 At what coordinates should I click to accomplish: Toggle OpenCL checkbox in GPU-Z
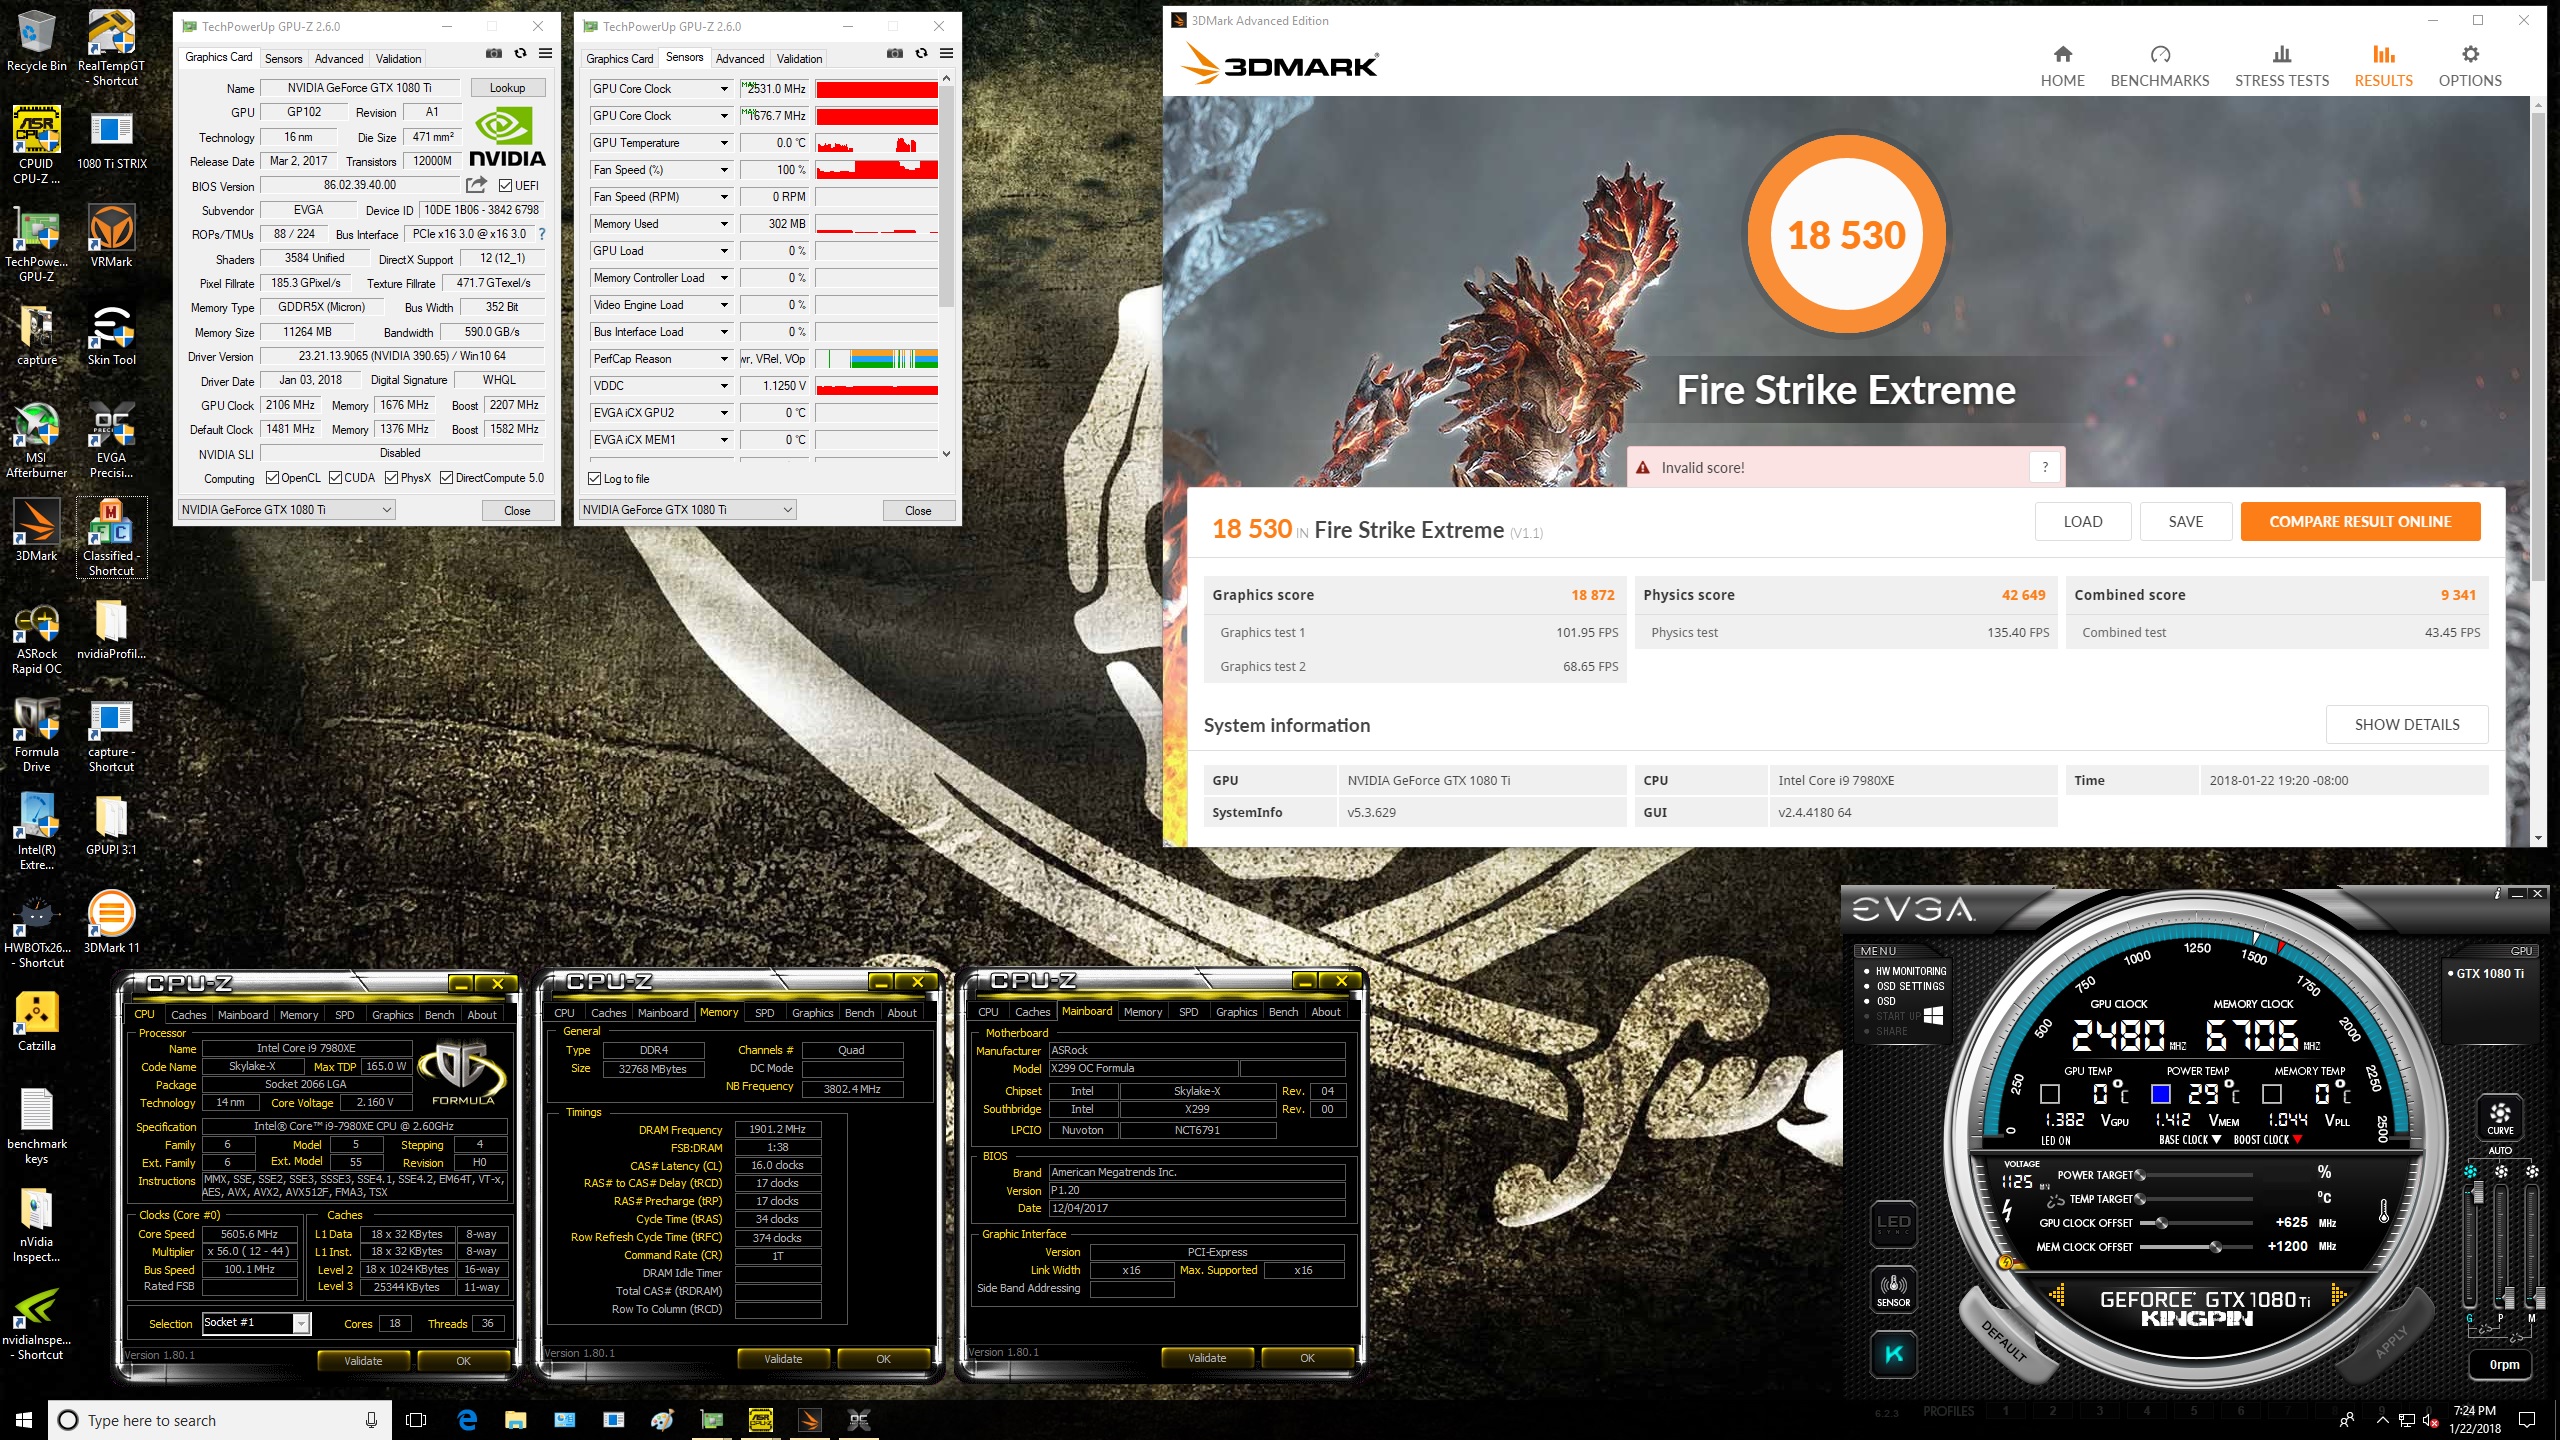(272, 478)
